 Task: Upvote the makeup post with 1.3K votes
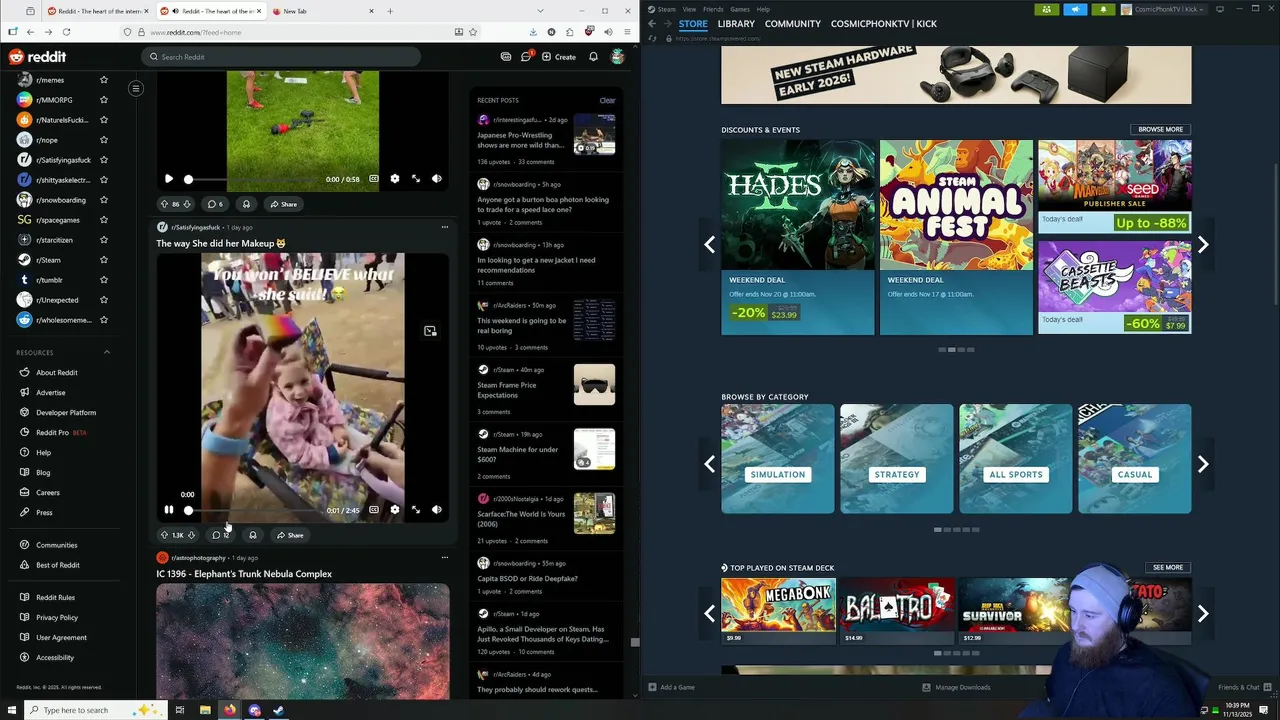[164, 535]
